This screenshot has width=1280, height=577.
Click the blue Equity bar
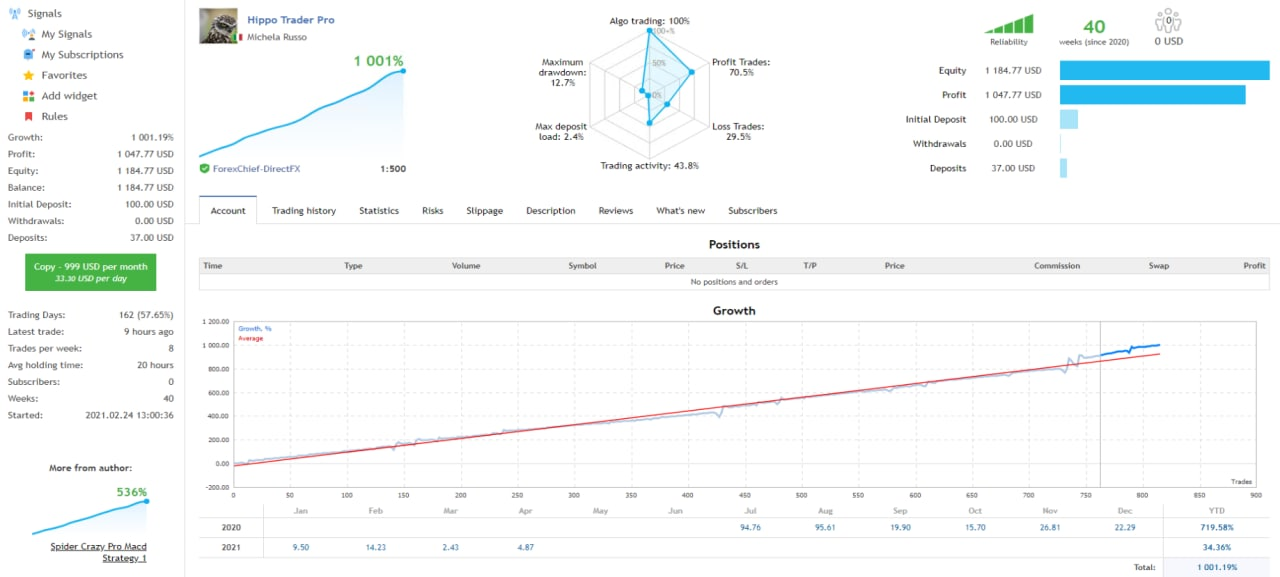pos(1164,70)
